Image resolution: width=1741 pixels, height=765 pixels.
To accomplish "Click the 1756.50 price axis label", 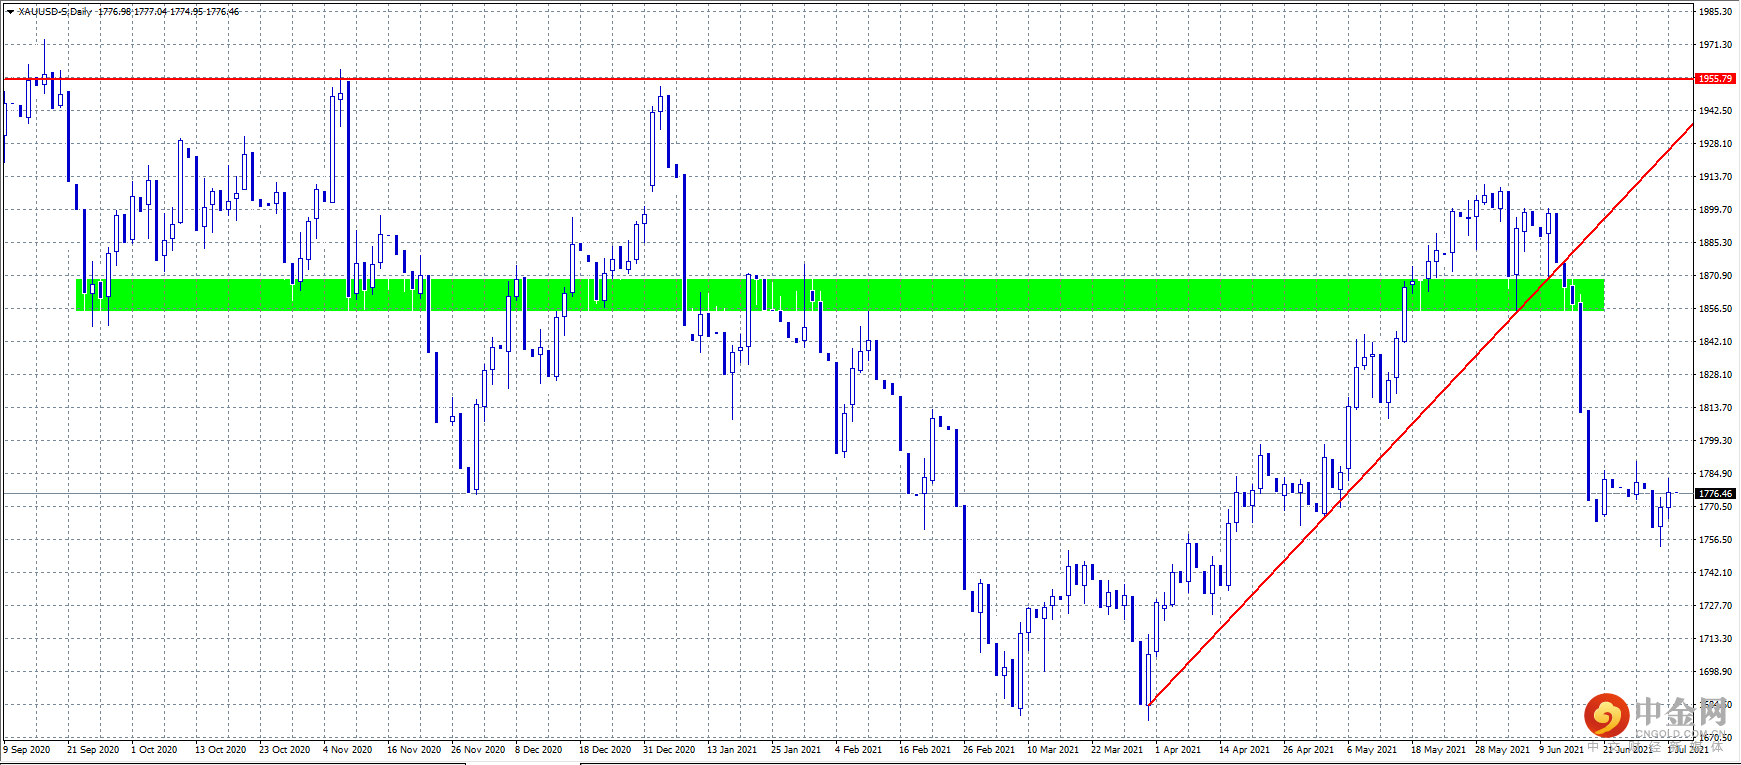I will [x=1715, y=540].
